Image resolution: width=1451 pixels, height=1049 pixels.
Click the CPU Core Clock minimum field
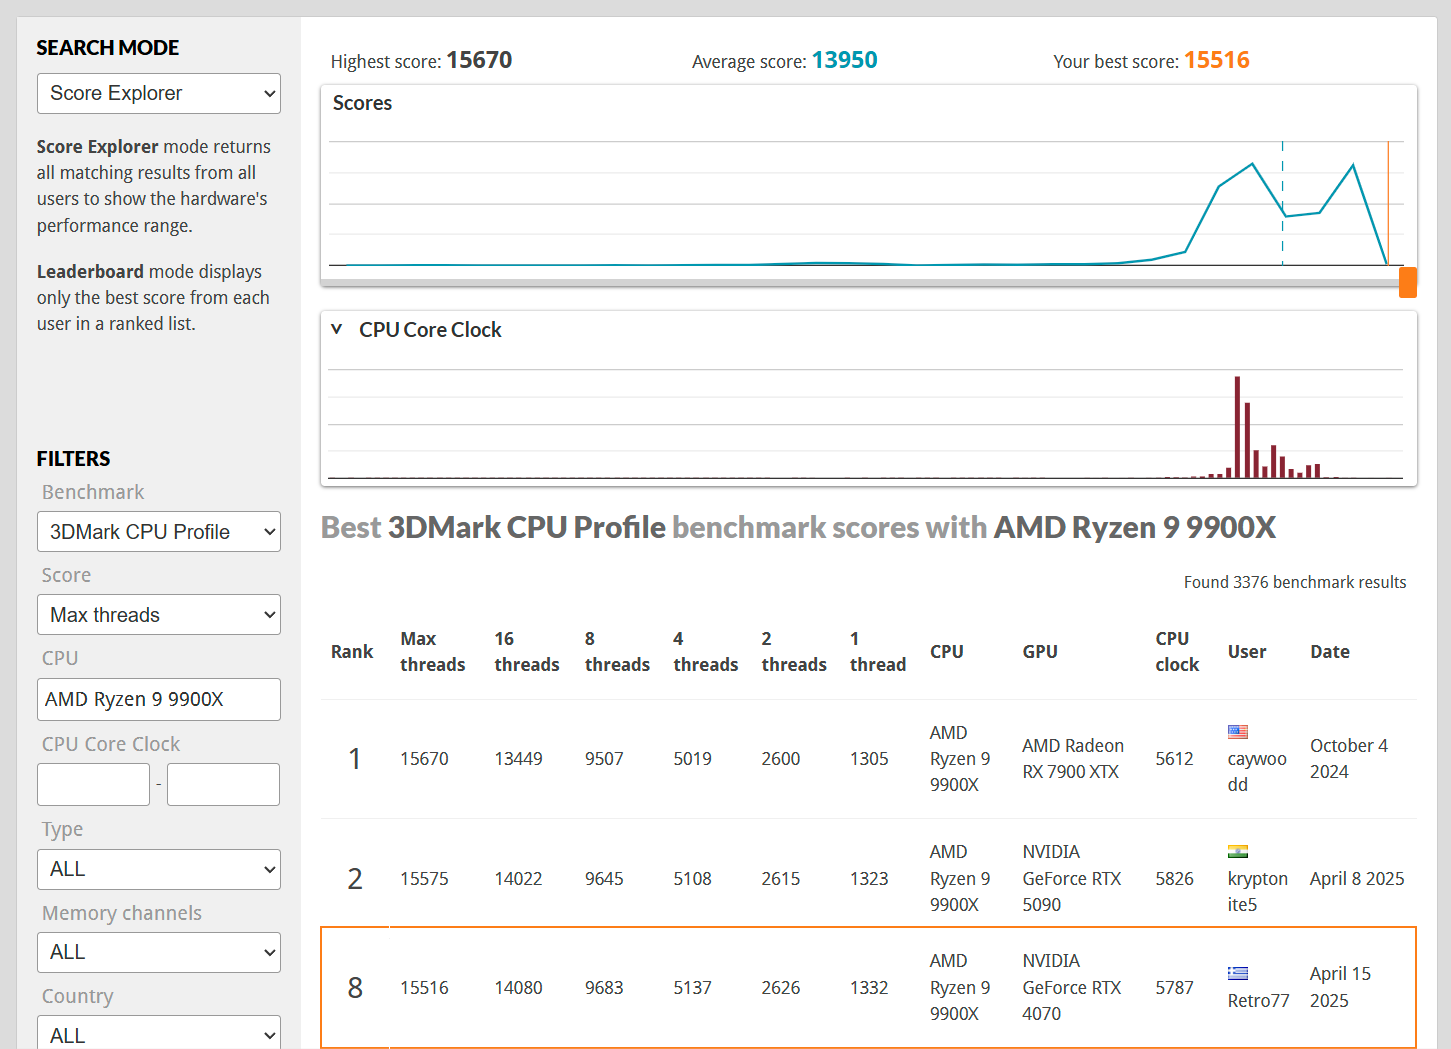[93, 784]
